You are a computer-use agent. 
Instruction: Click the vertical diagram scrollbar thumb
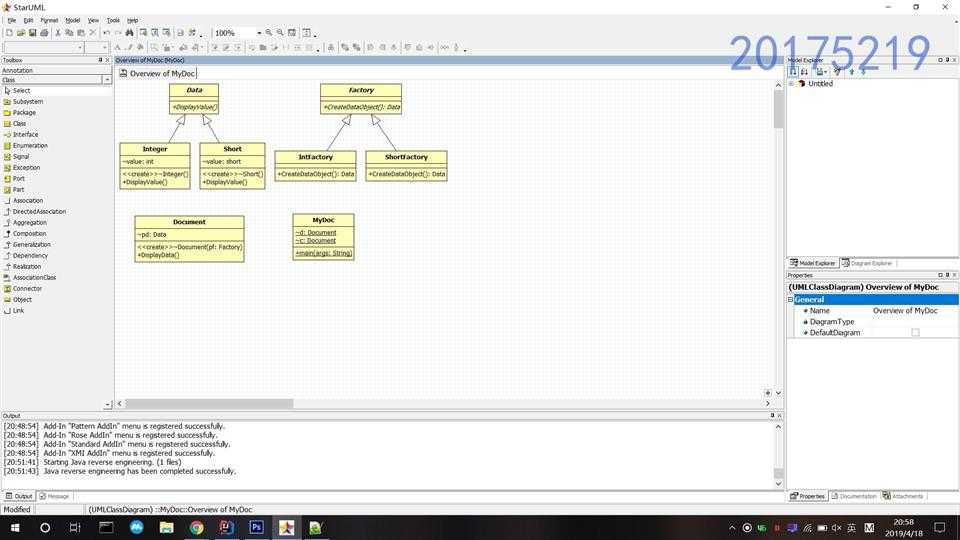[x=779, y=109]
